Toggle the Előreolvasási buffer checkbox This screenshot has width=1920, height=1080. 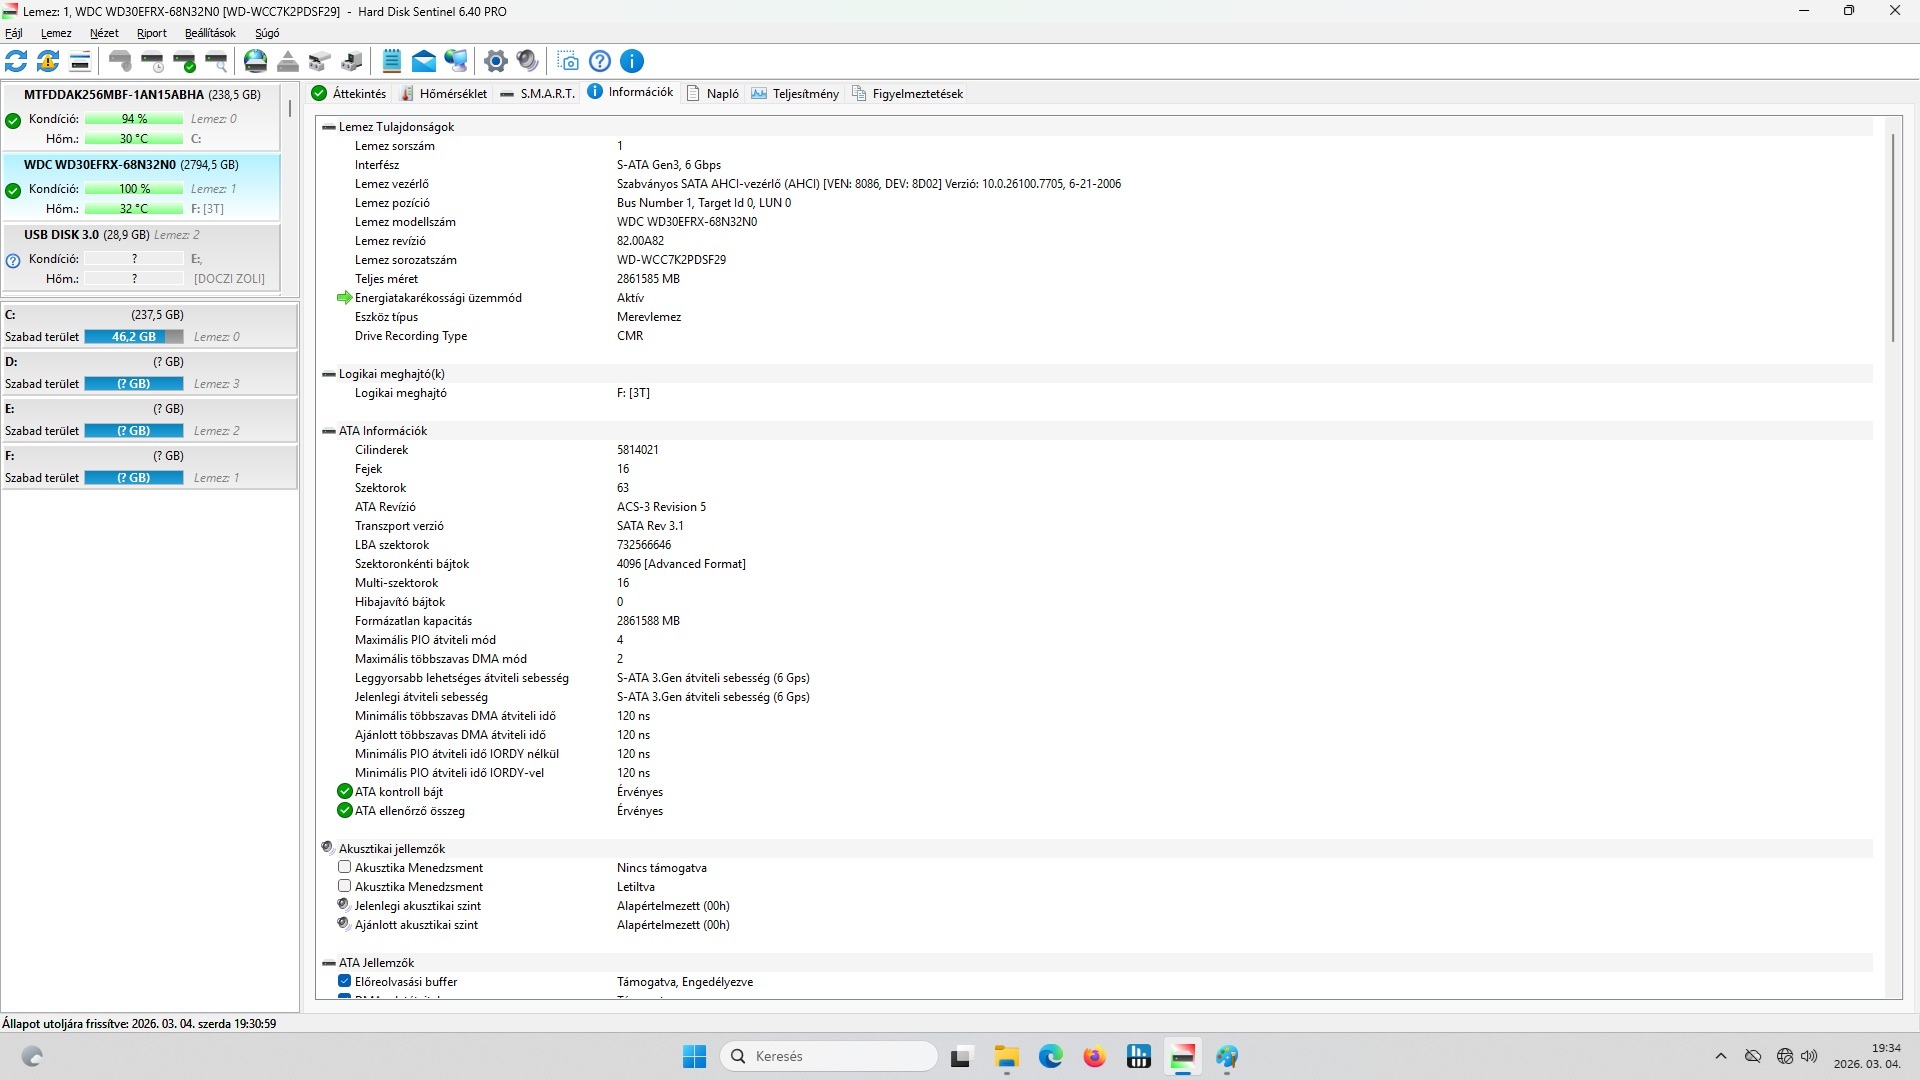tap(344, 981)
